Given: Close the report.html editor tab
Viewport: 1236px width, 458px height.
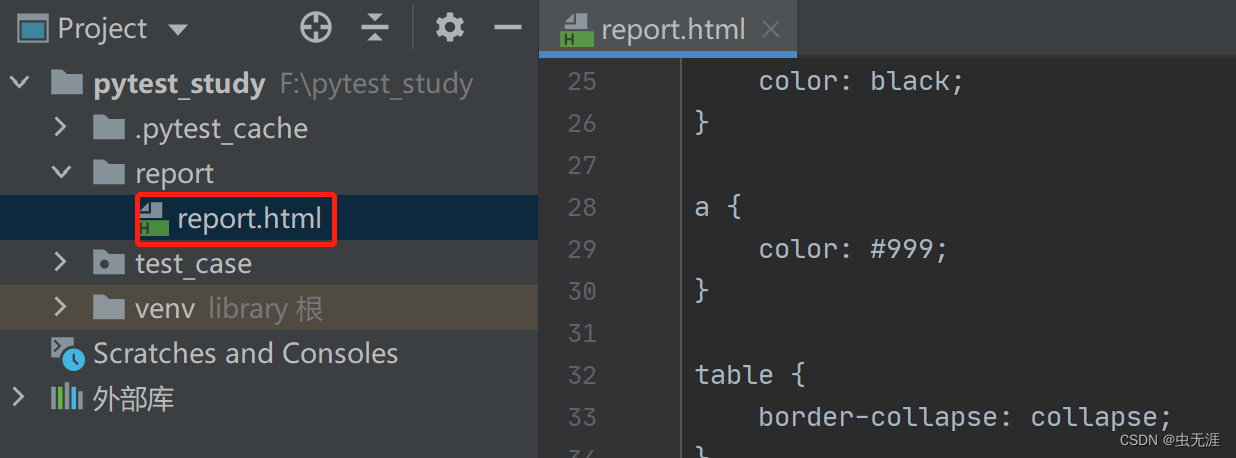Looking at the screenshot, I should (x=770, y=29).
